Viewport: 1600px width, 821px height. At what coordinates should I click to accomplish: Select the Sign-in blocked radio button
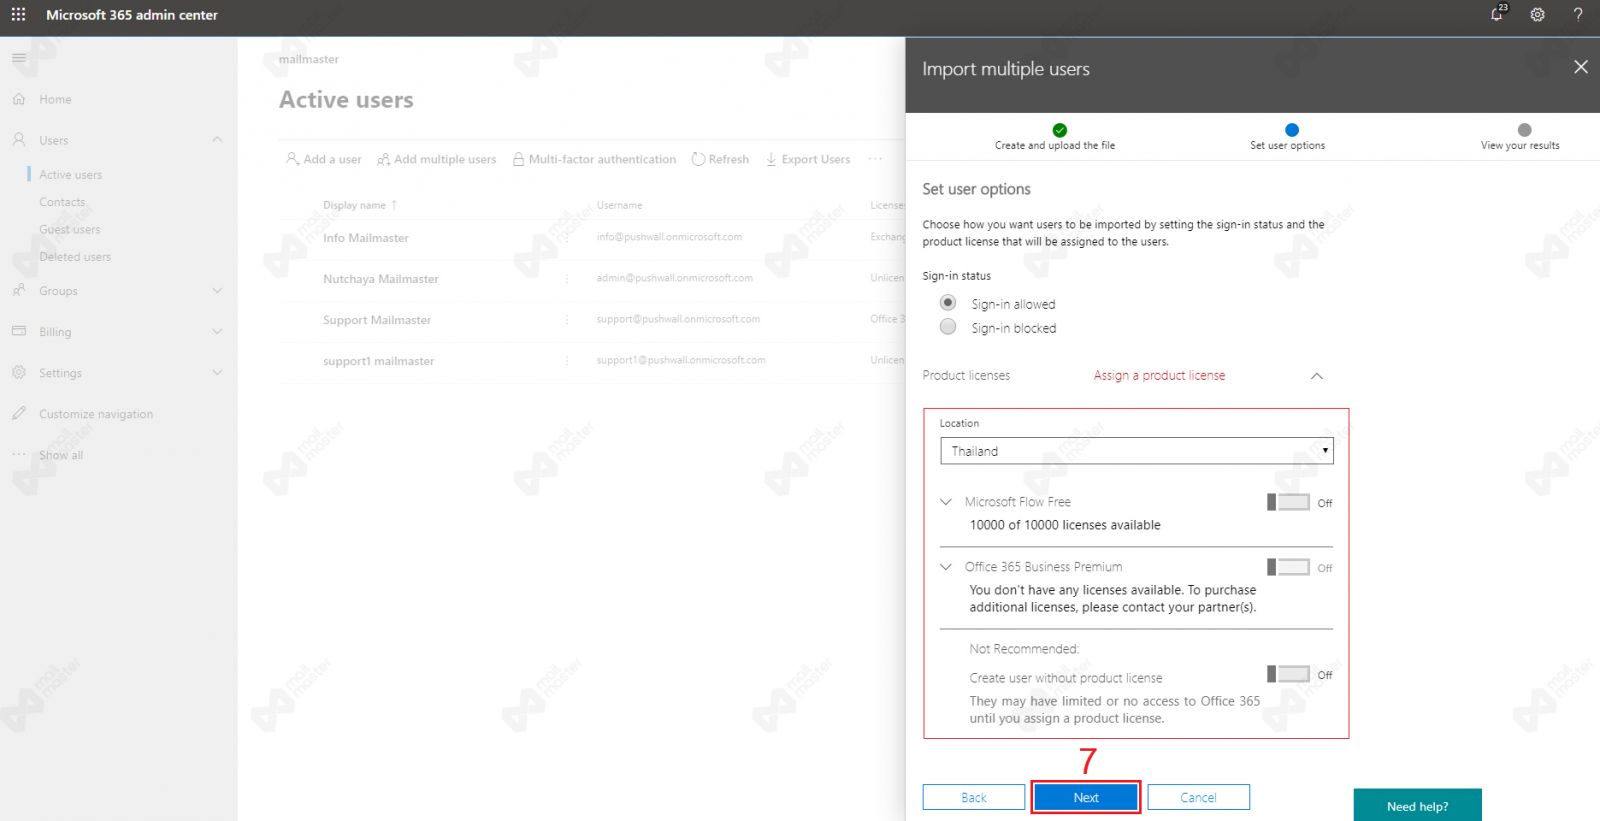click(x=948, y=327)
